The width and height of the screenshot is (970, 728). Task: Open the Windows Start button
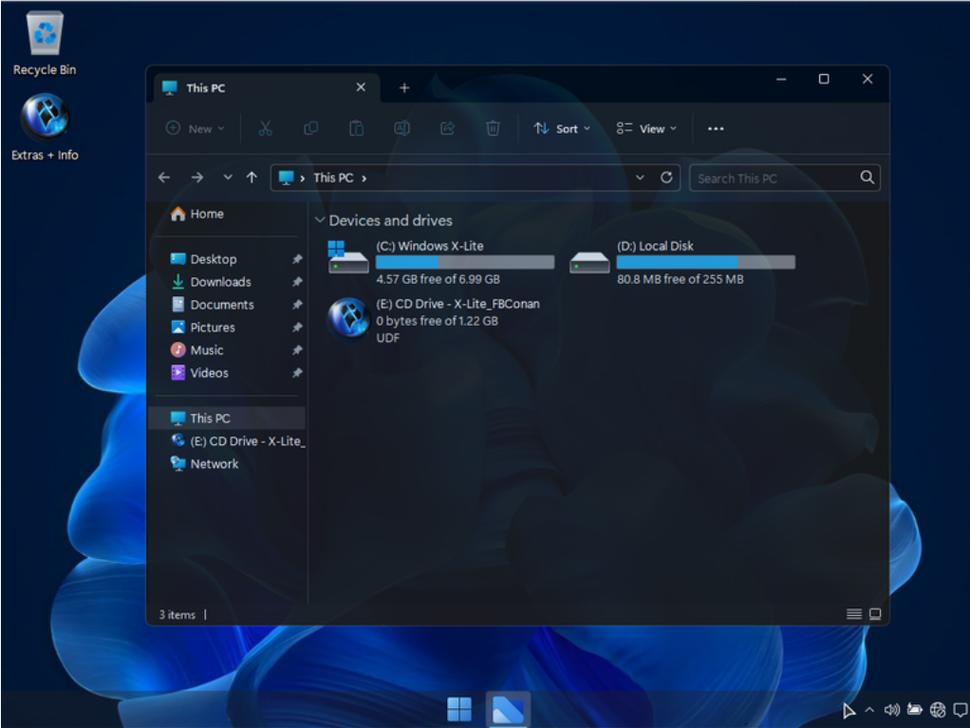459,709
